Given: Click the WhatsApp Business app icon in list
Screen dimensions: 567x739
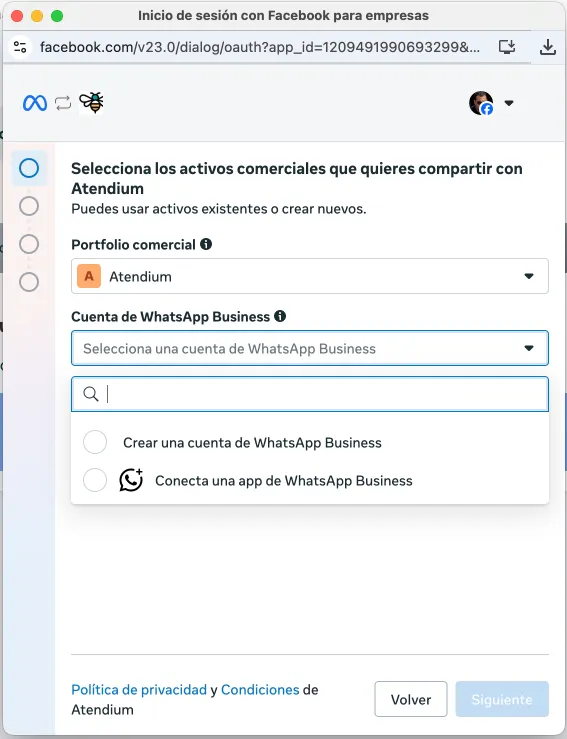Looking at the screenshot, I should click(131, 480).
